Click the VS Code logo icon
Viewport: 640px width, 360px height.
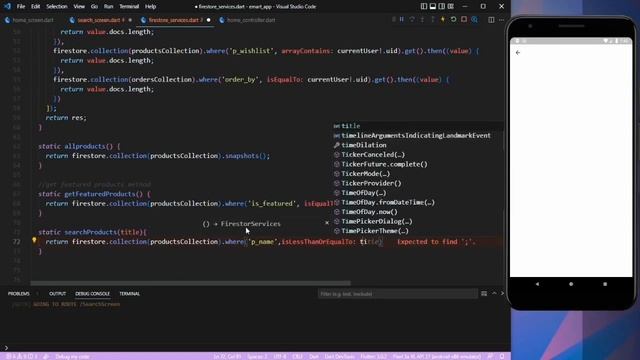[7, 7]
